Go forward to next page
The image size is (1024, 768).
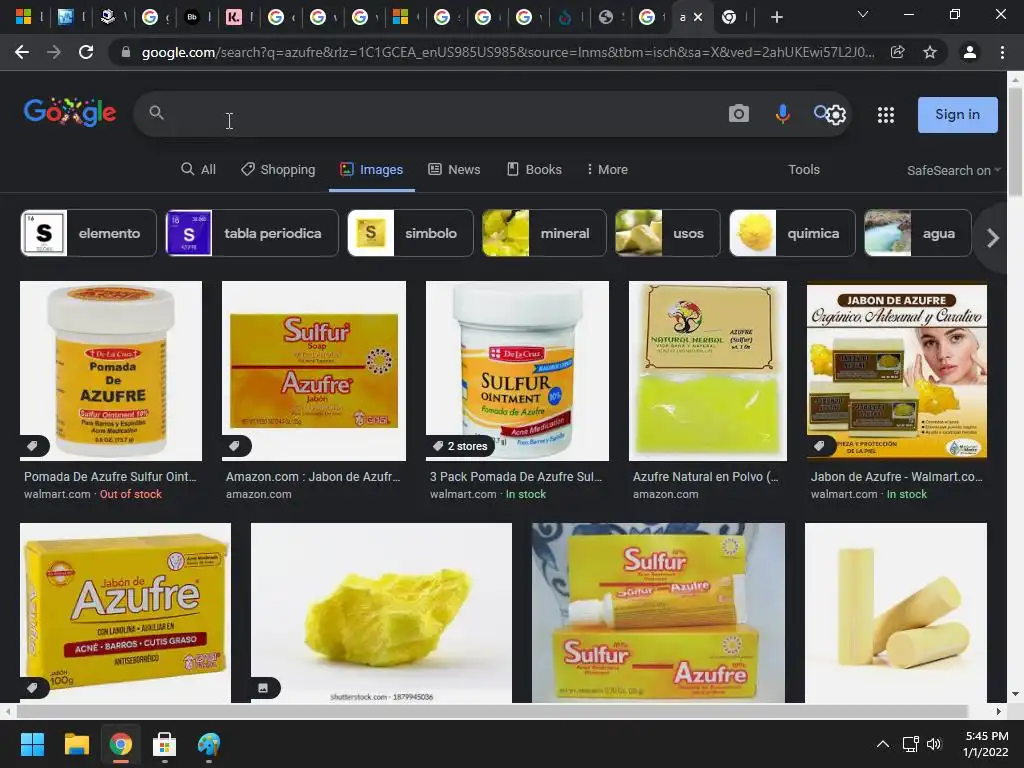point(54,52)
